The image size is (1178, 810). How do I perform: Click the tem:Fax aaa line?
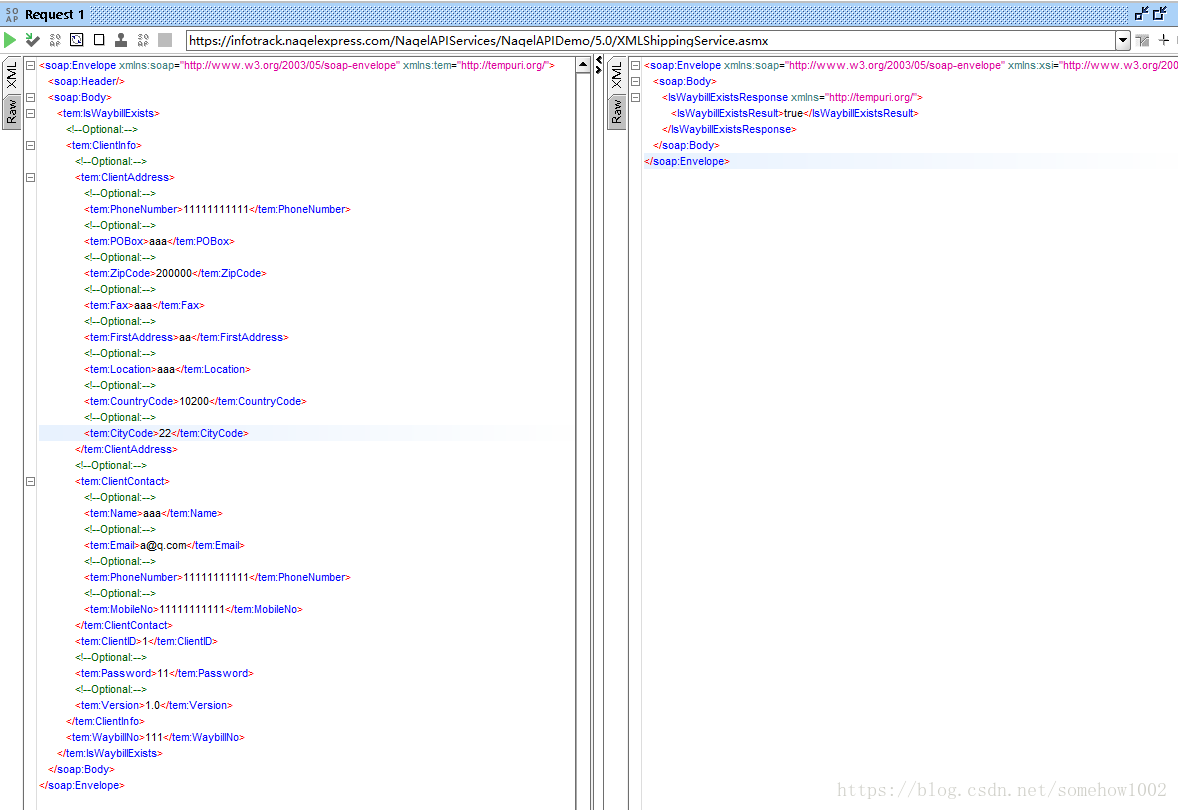coord(144,305)
